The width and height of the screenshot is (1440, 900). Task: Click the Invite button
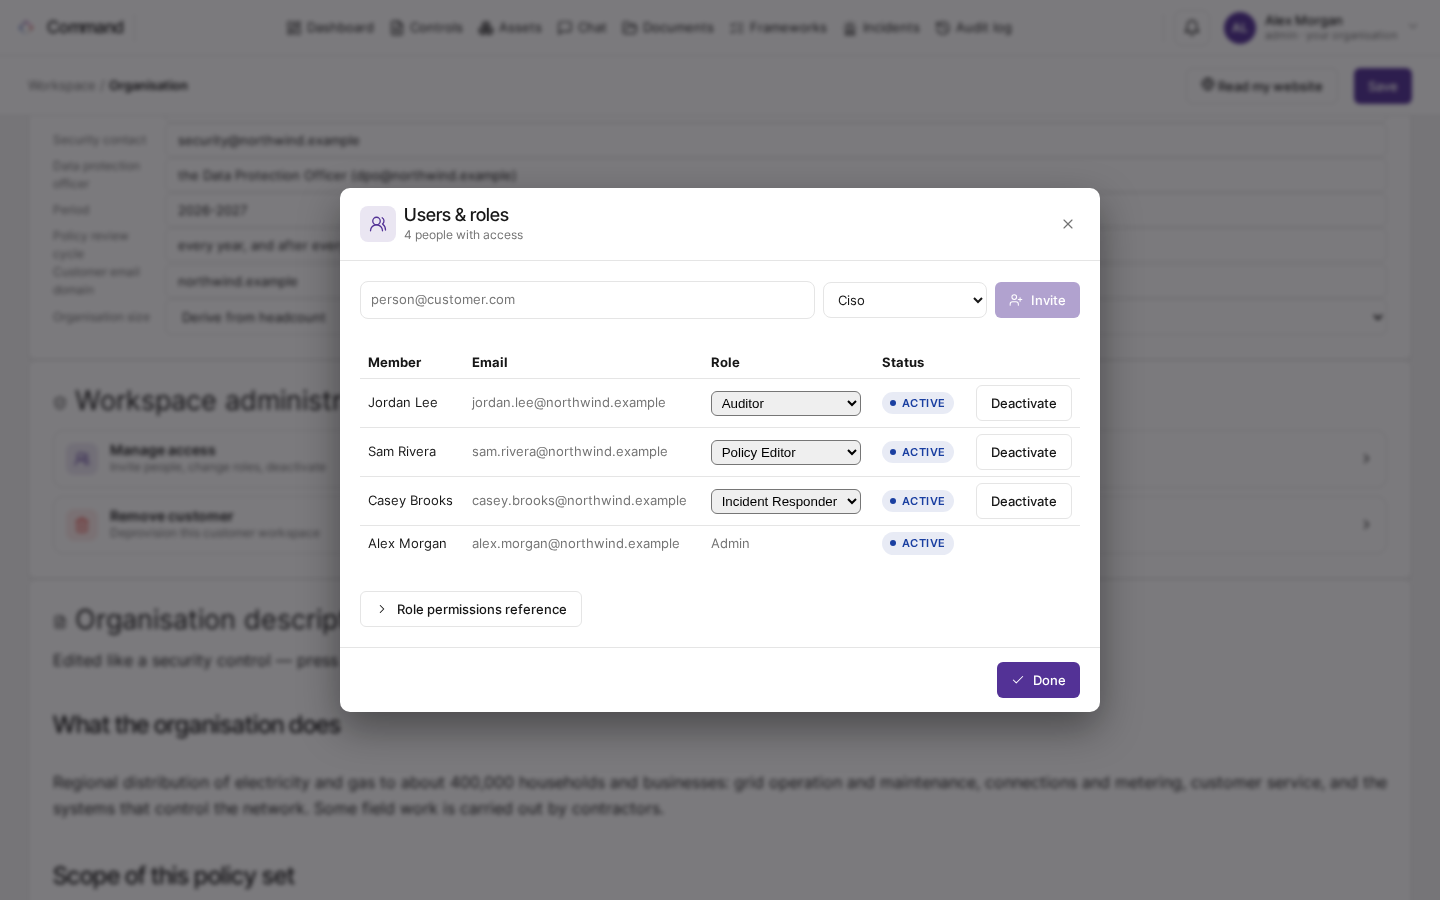[1037, 300]
